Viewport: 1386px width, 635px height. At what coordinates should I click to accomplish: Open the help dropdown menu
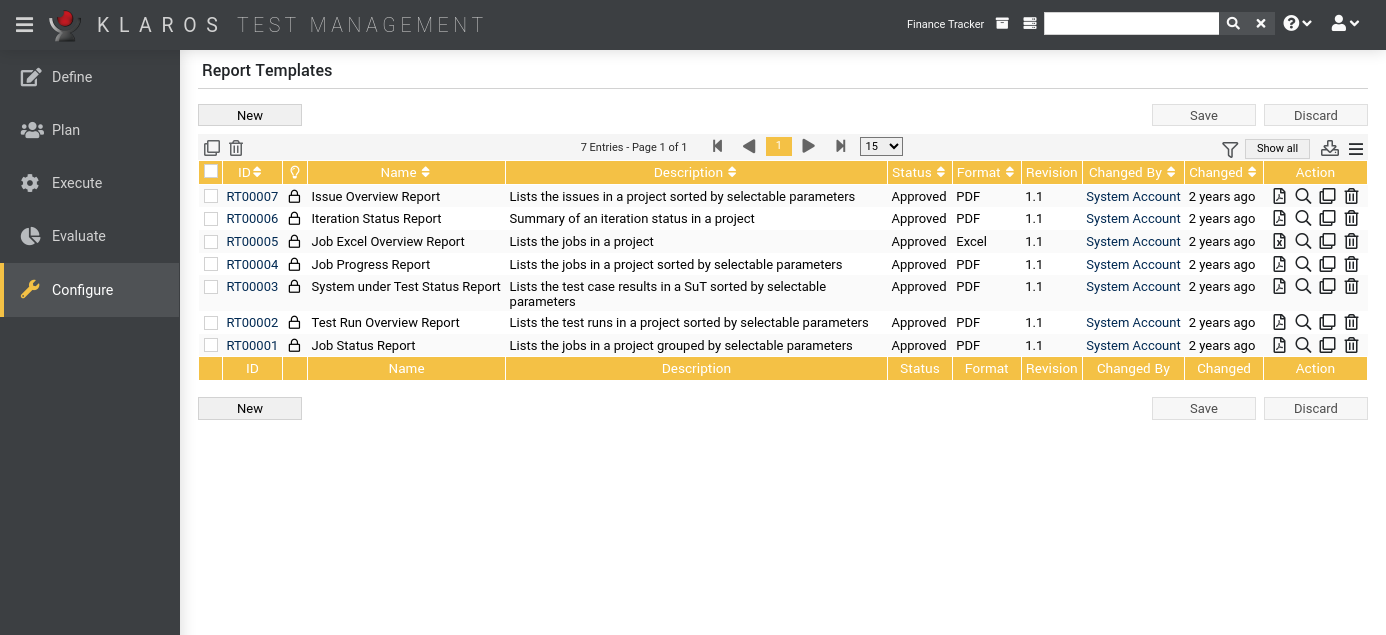[1297, 22]
